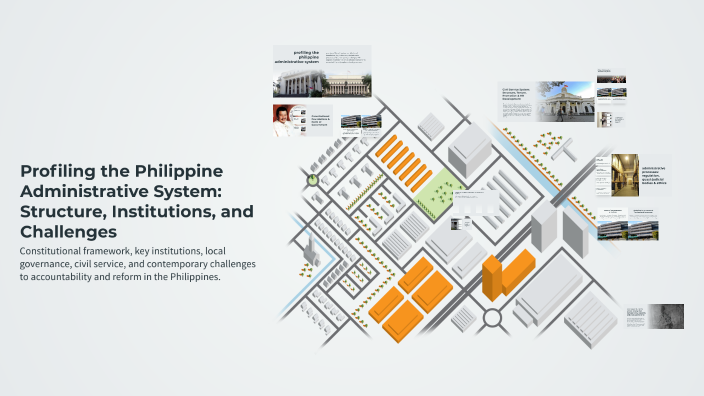This screenshot has width=704, height=396.
Task: Click the subtitle paragraph about constitutional framework
Action: [137, 264]
